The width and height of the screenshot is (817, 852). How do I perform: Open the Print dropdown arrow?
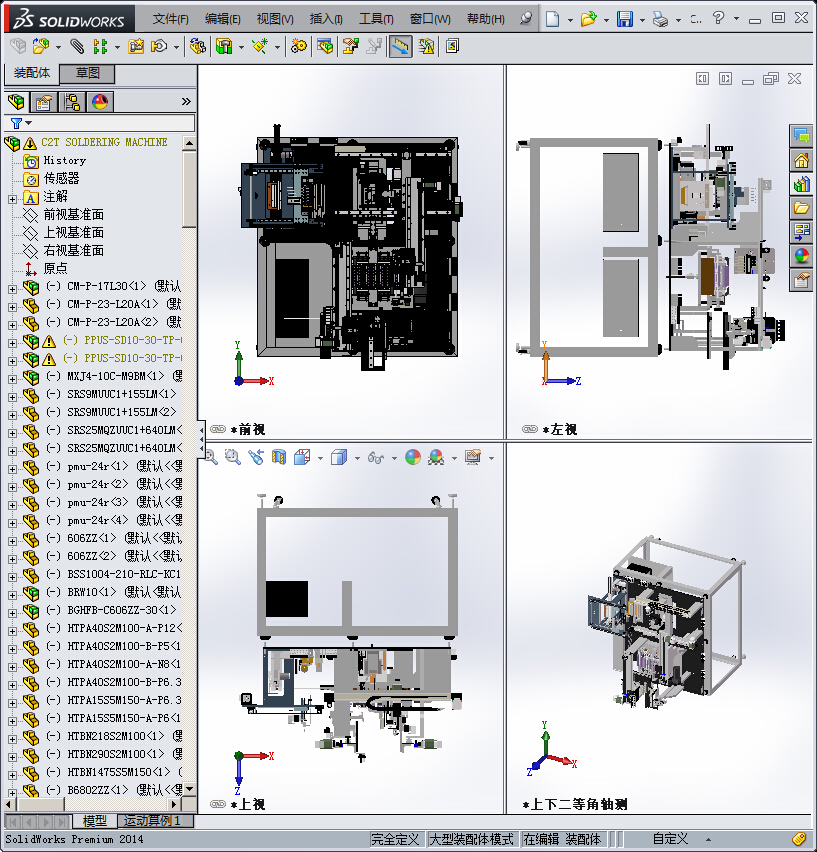point(678,20)
